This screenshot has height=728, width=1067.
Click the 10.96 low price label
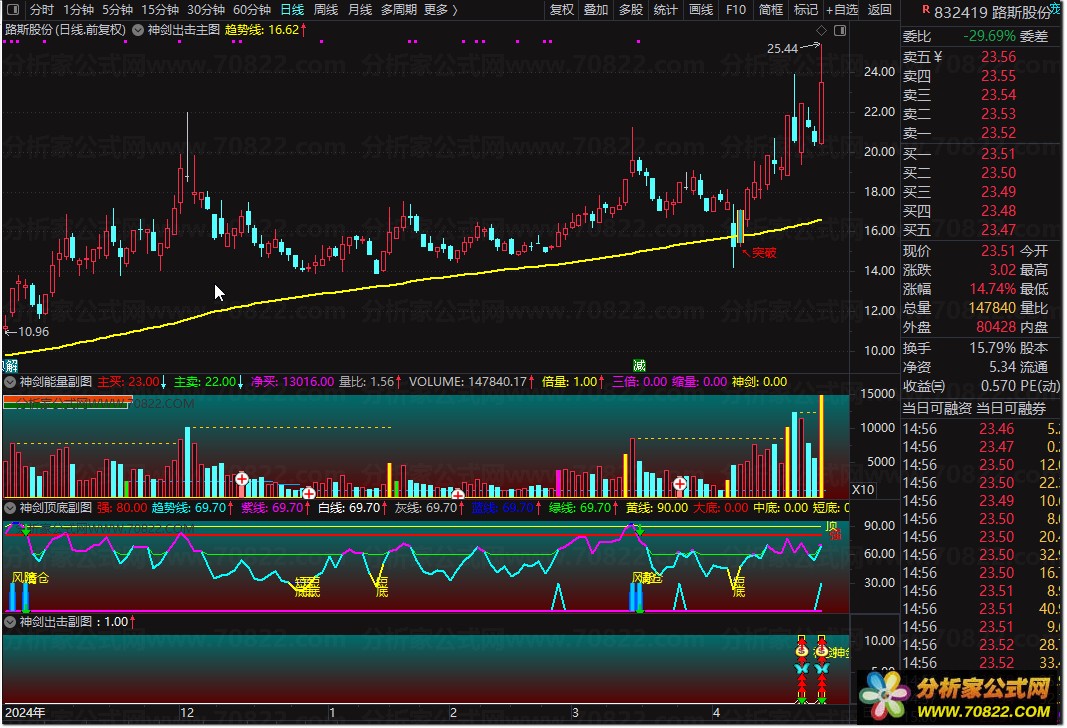pyautogui.click(x=33, y=332)
